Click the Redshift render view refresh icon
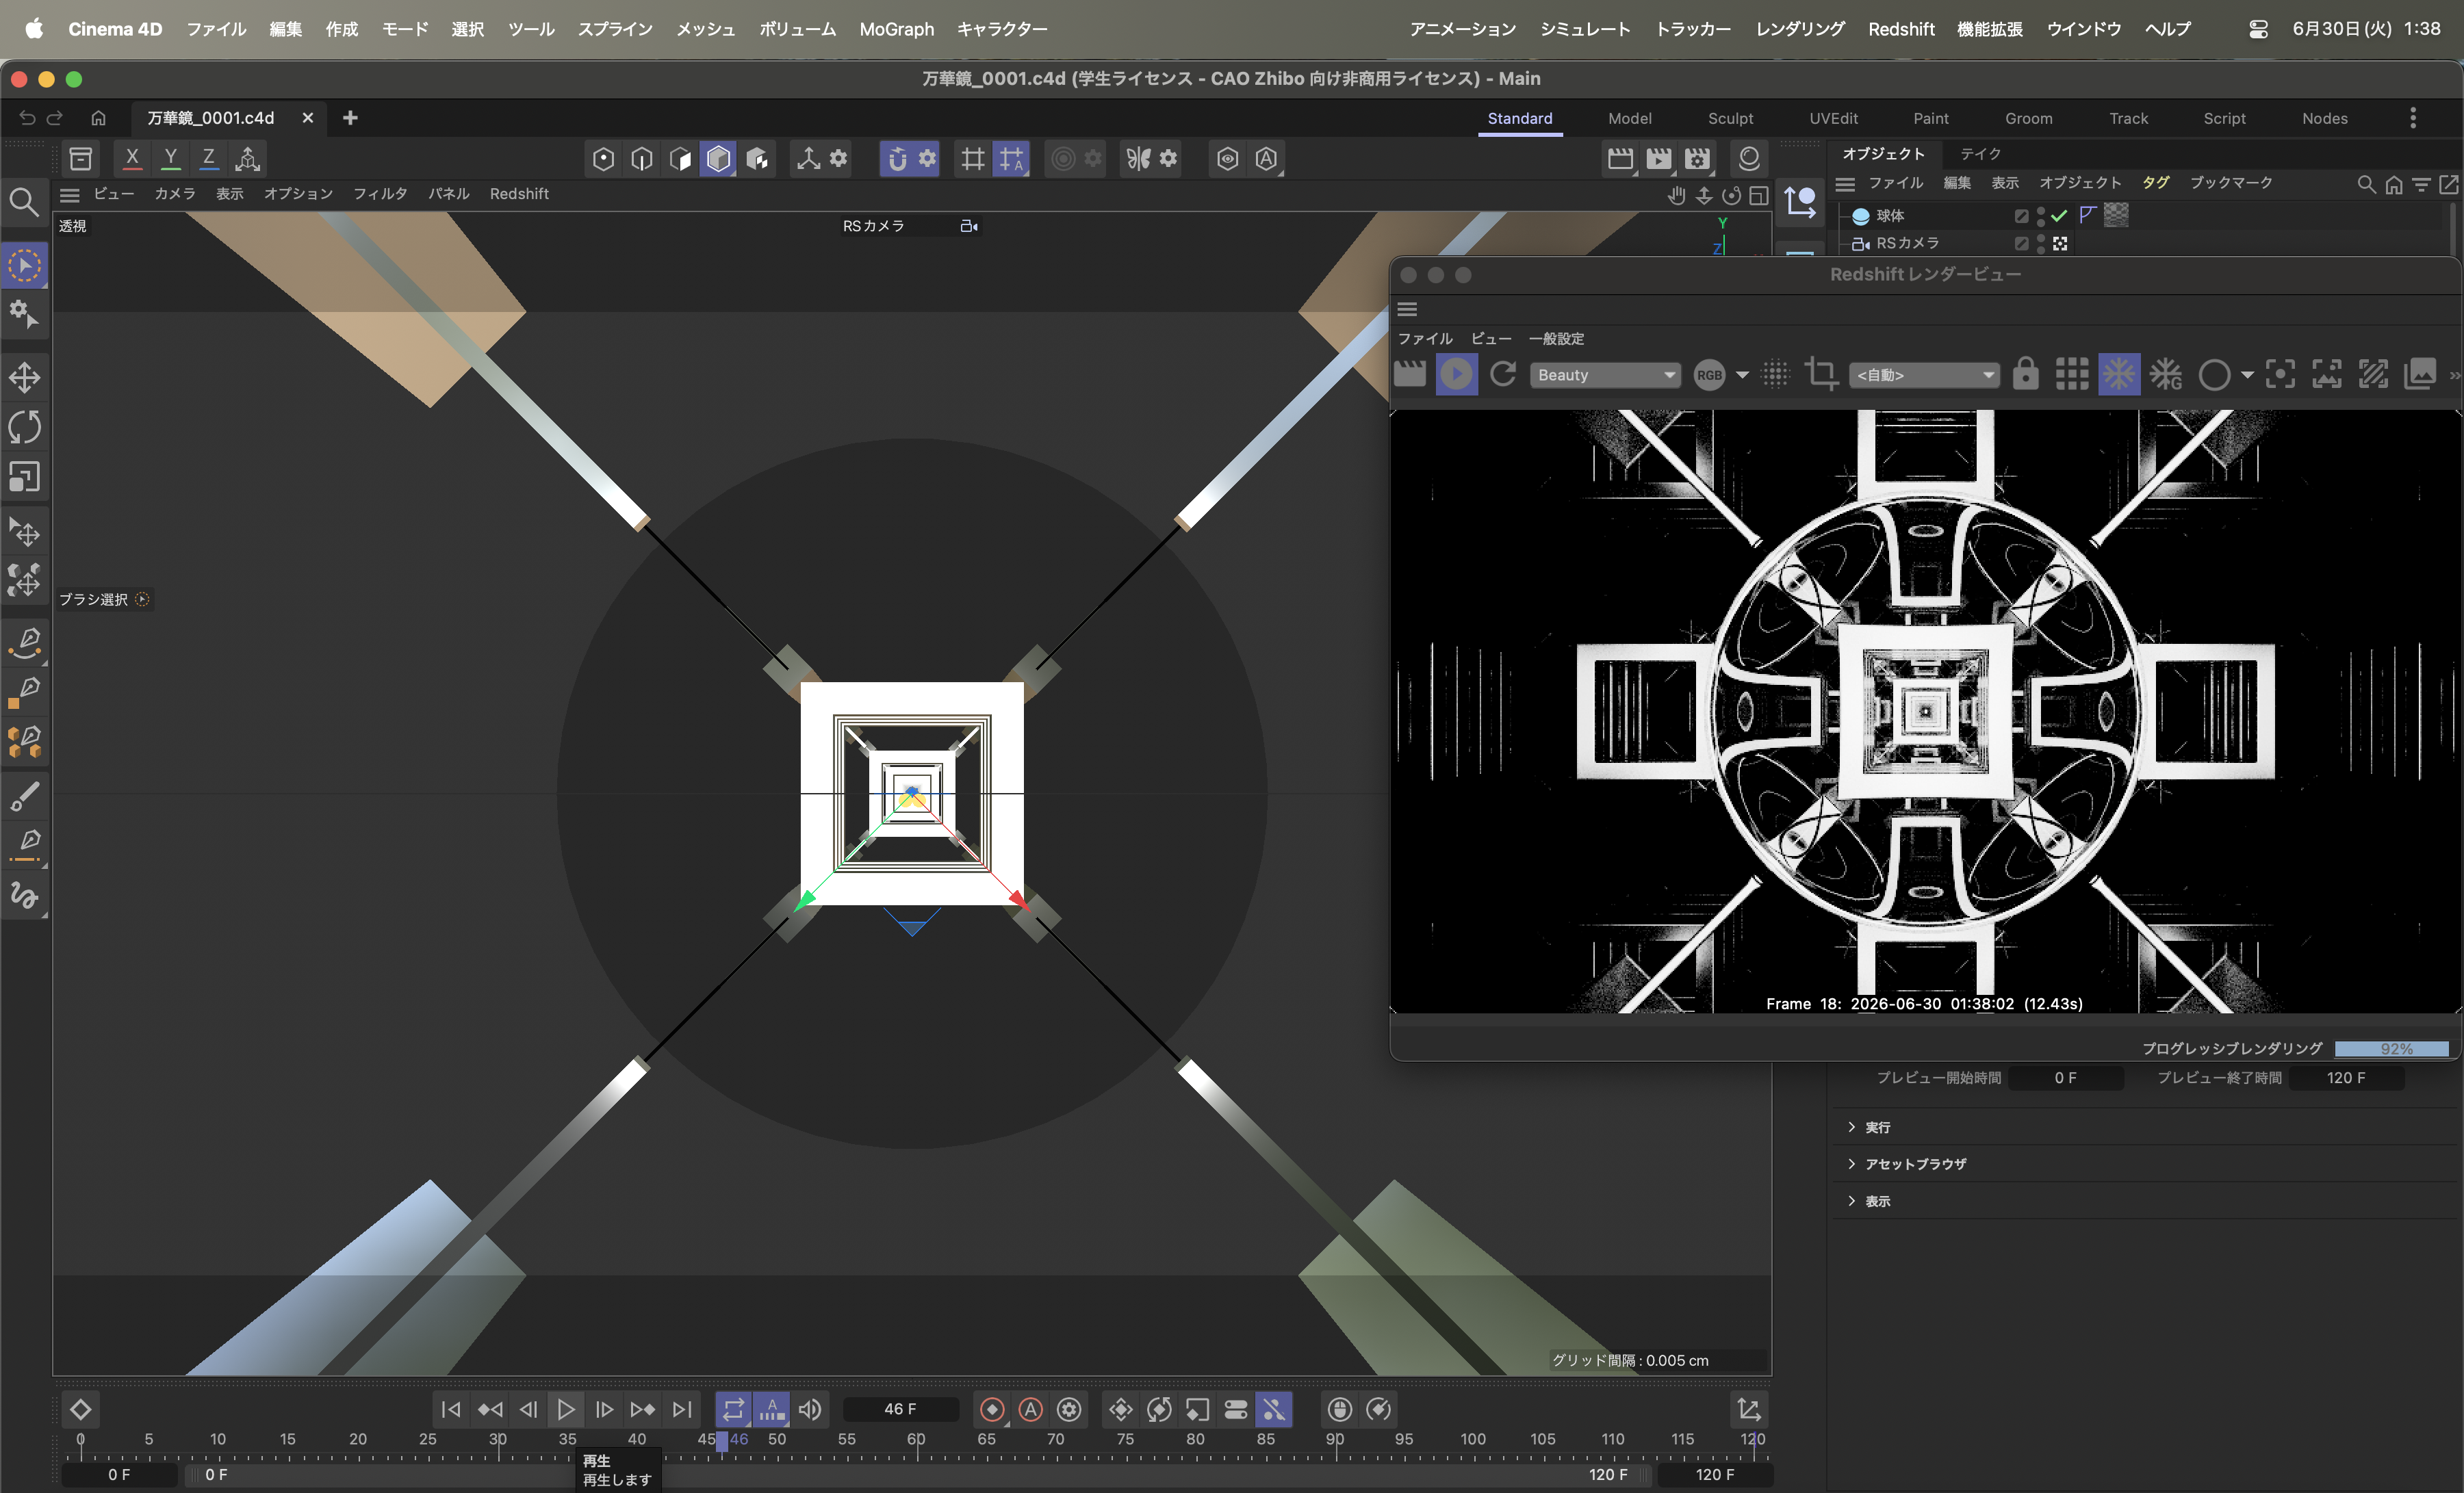Image resolution: width=2464 pixels, height=1493 pixels. tap(1502, 375)
